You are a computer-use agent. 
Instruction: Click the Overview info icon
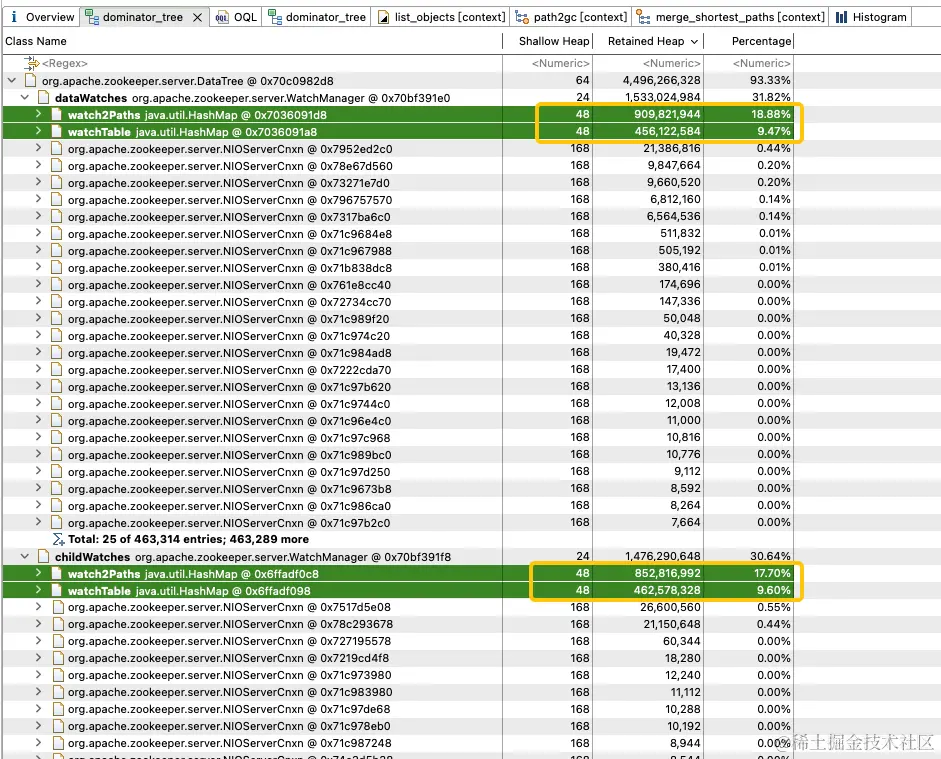[14, 17]
